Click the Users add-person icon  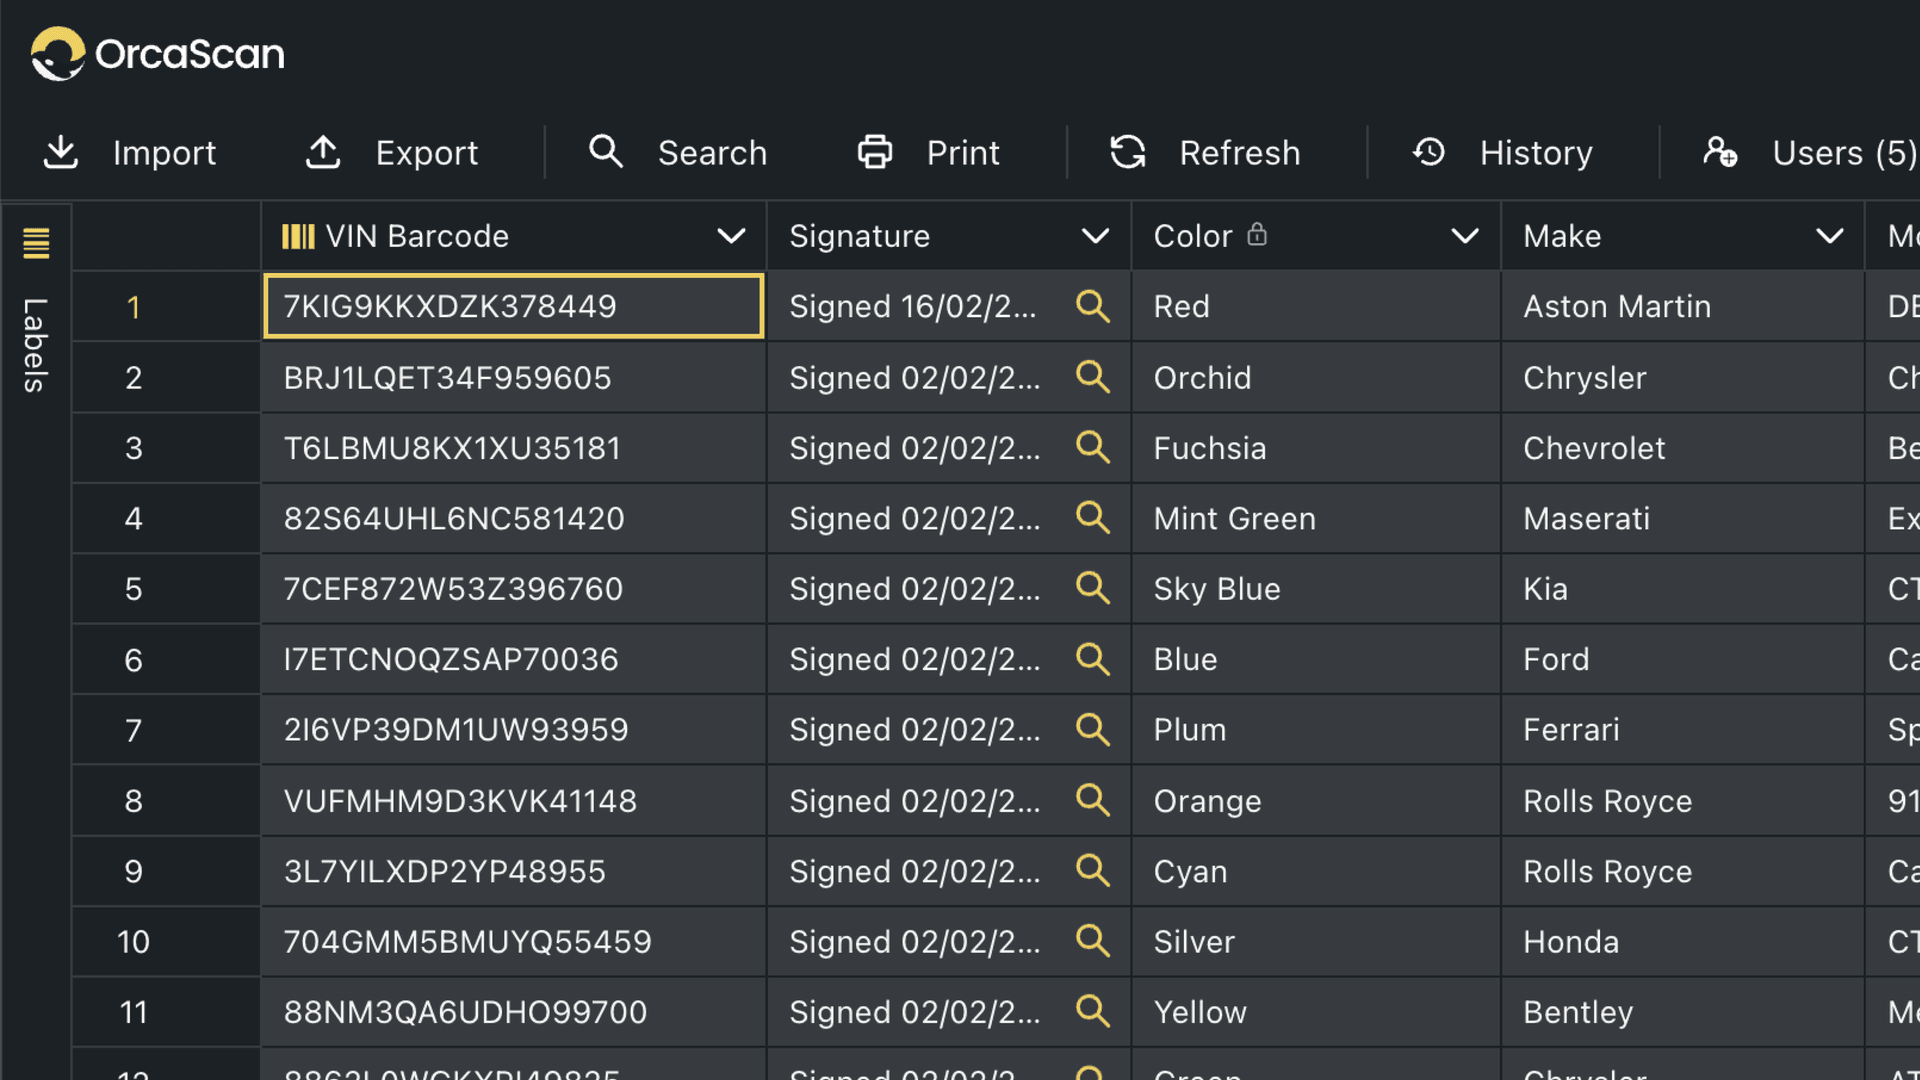click(x=1721, y=152)
